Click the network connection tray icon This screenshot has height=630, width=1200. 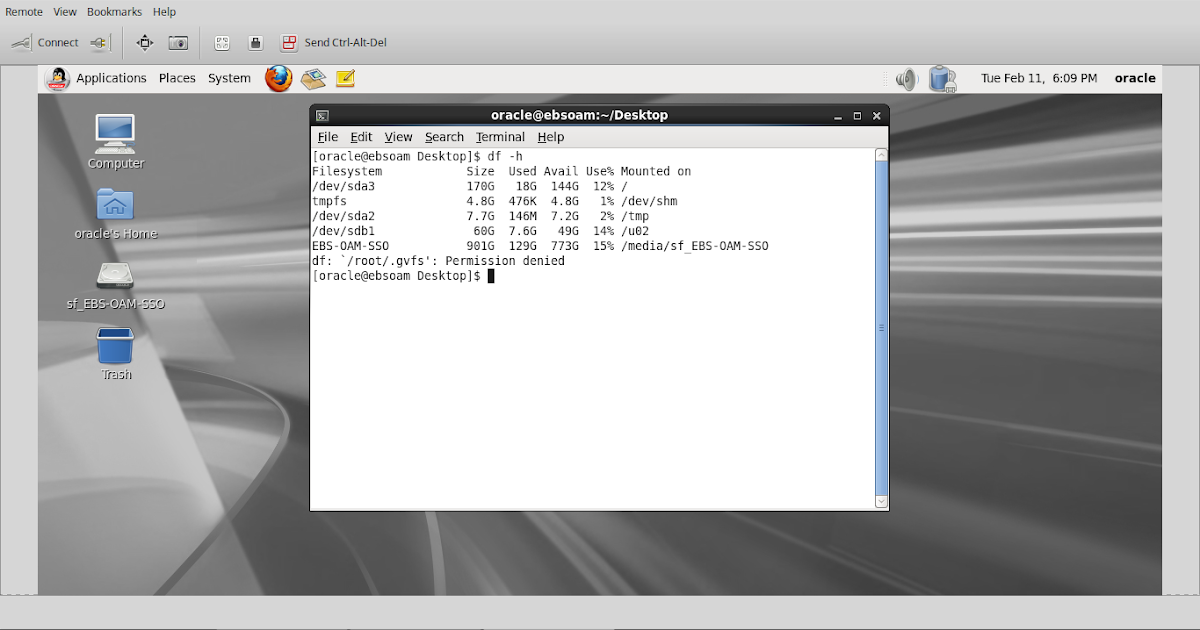[942, 79]
